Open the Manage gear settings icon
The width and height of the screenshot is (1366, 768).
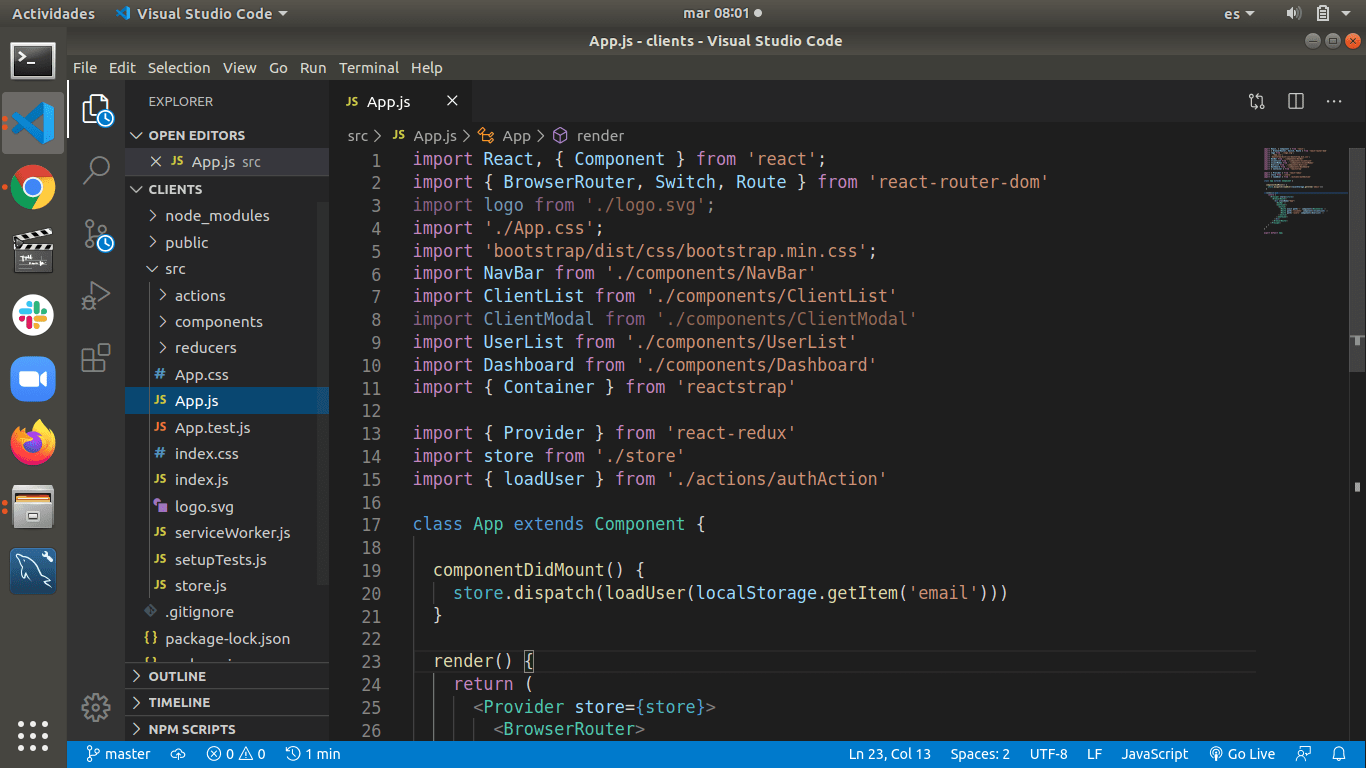pyautogui.click(x=96, y=708)
